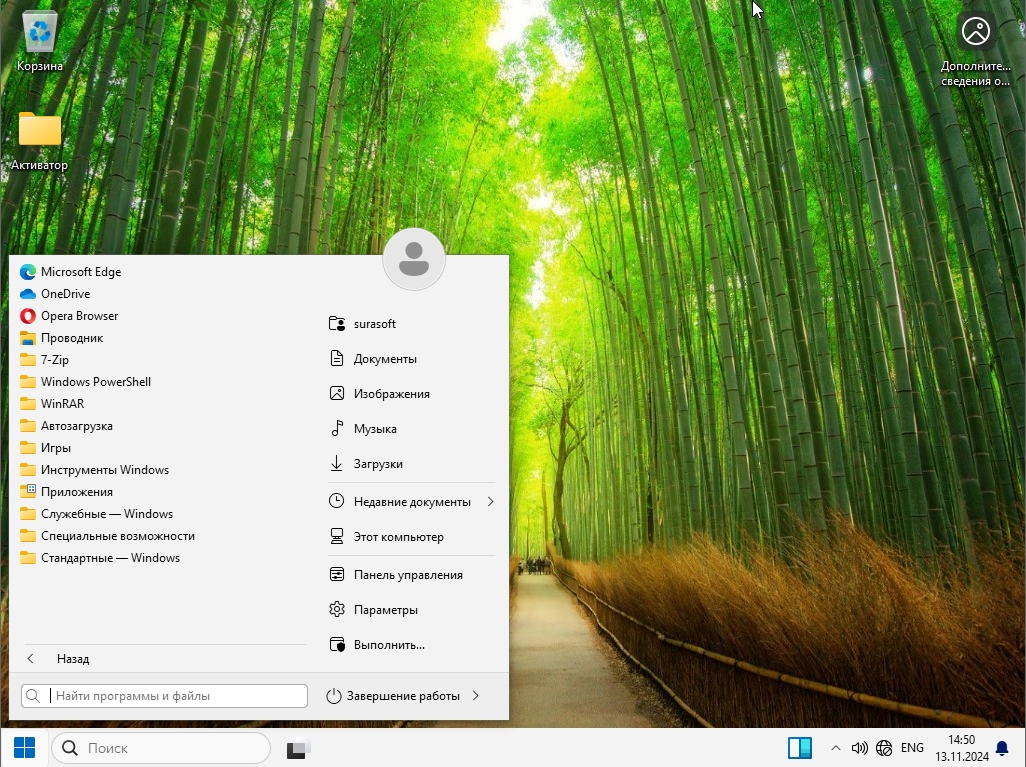
Task: Launch Opera Browser from the programs list
Action: [79, 316]
